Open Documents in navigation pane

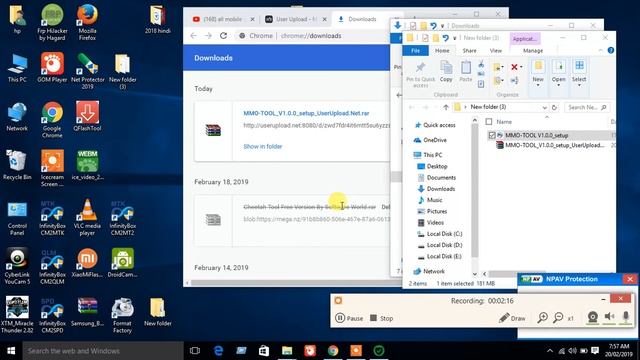pyautogui.click(x=437, y=178)
